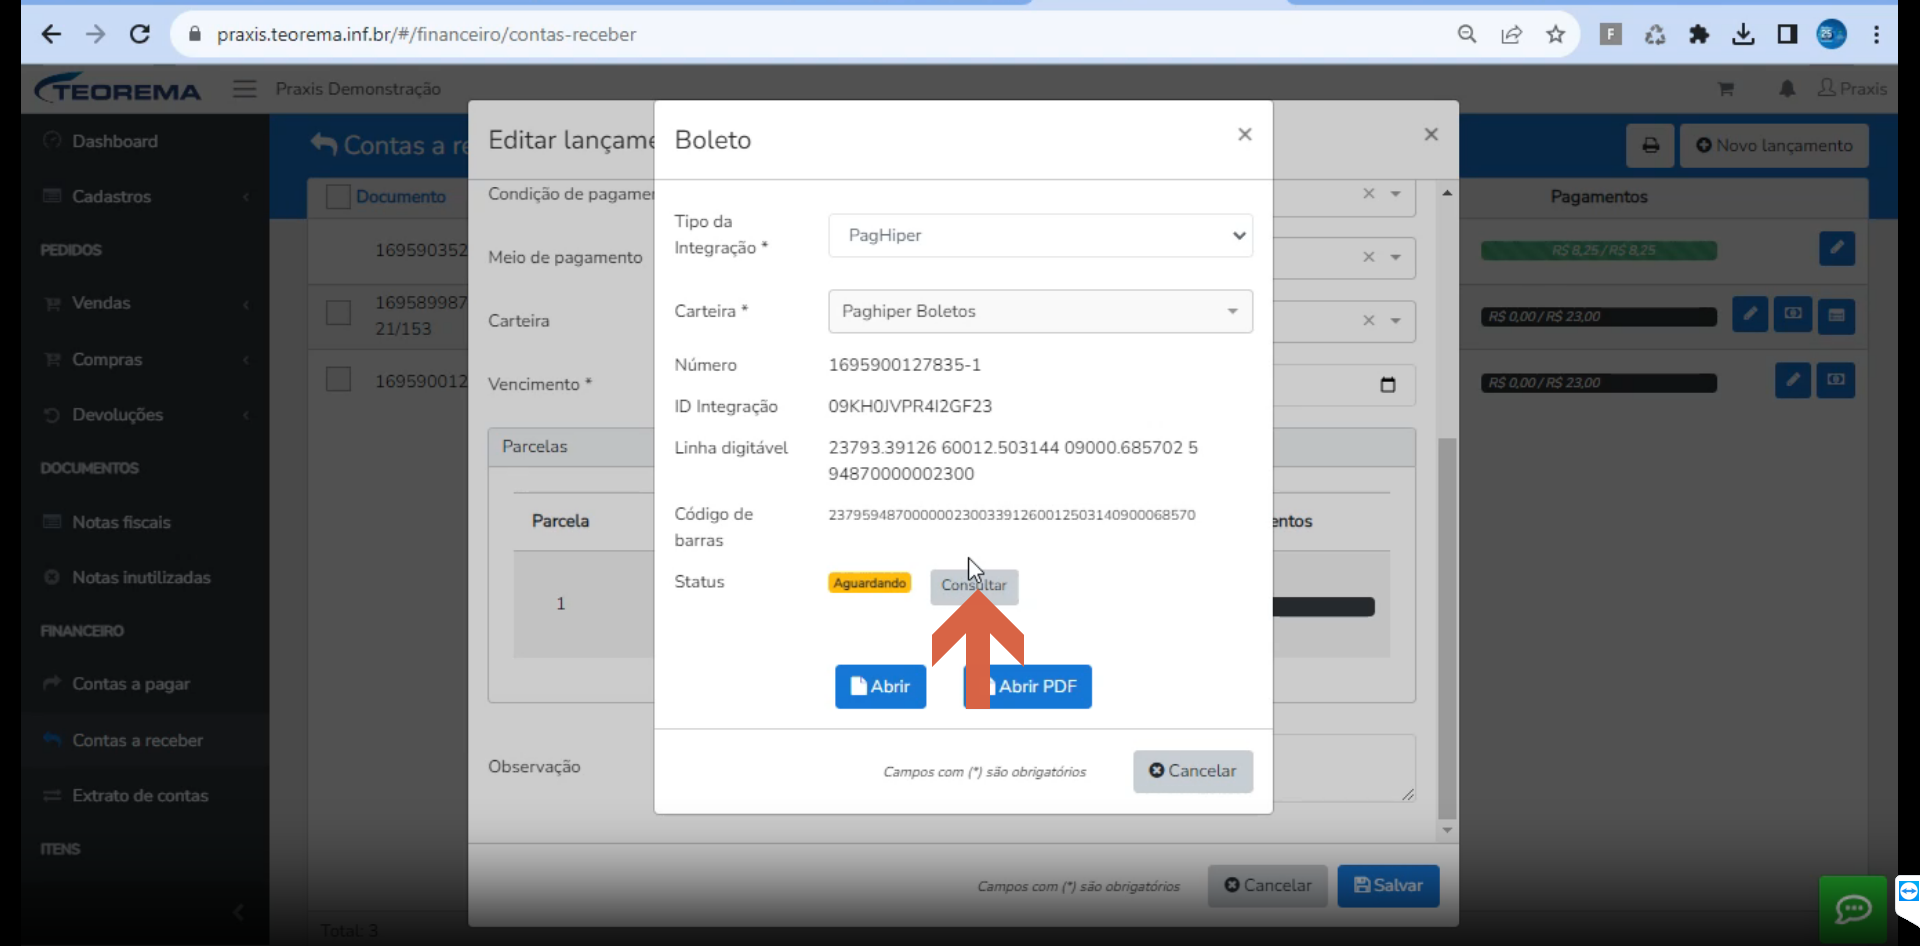Expand the Devoluções sidebar menu

[145, 414]
